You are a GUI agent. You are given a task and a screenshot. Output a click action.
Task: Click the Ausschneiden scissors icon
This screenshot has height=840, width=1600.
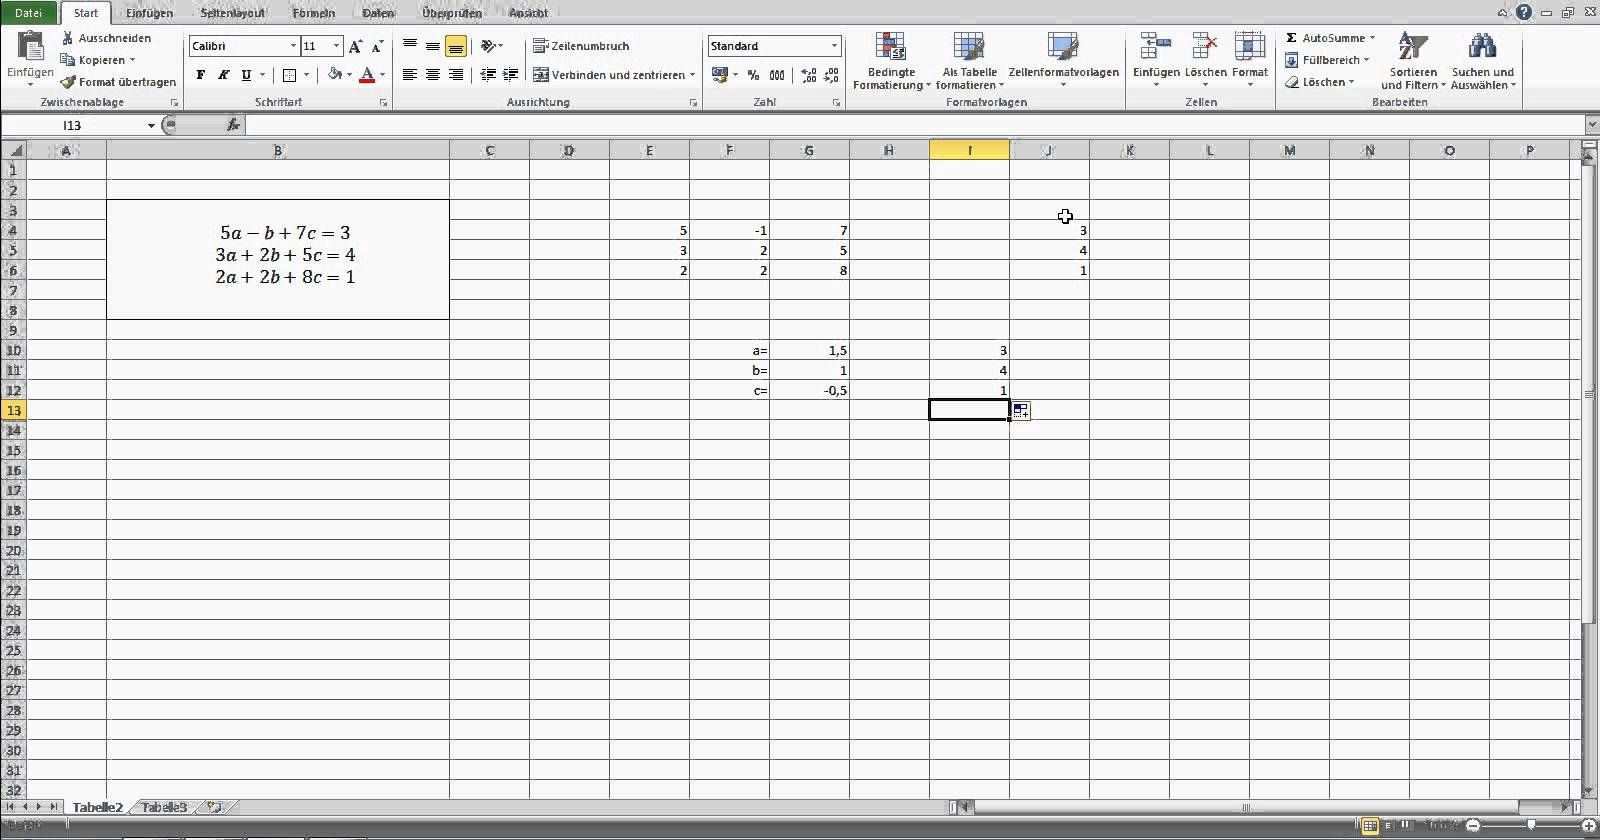click(68, 38)
